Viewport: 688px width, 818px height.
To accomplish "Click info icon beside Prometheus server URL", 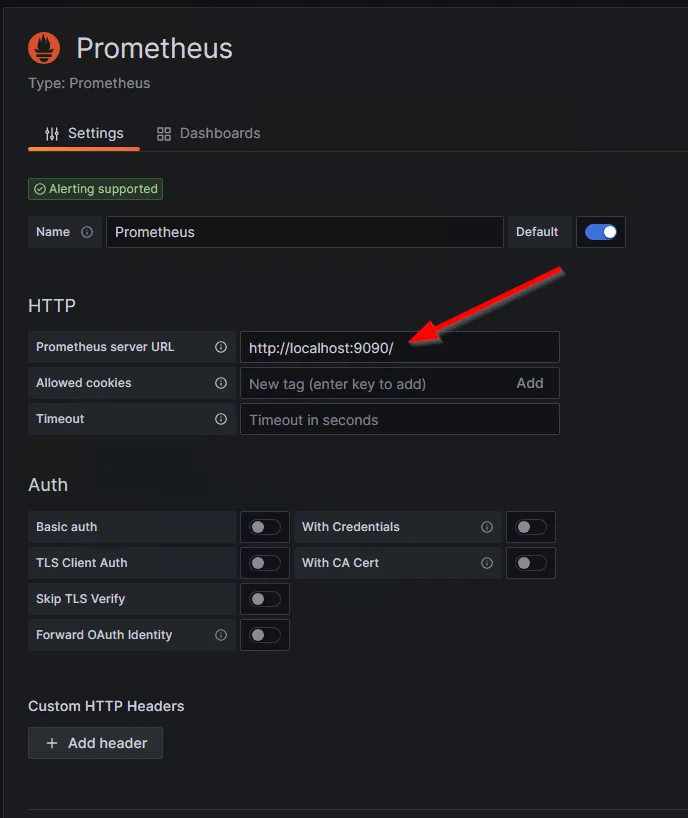I will (221, 347).
